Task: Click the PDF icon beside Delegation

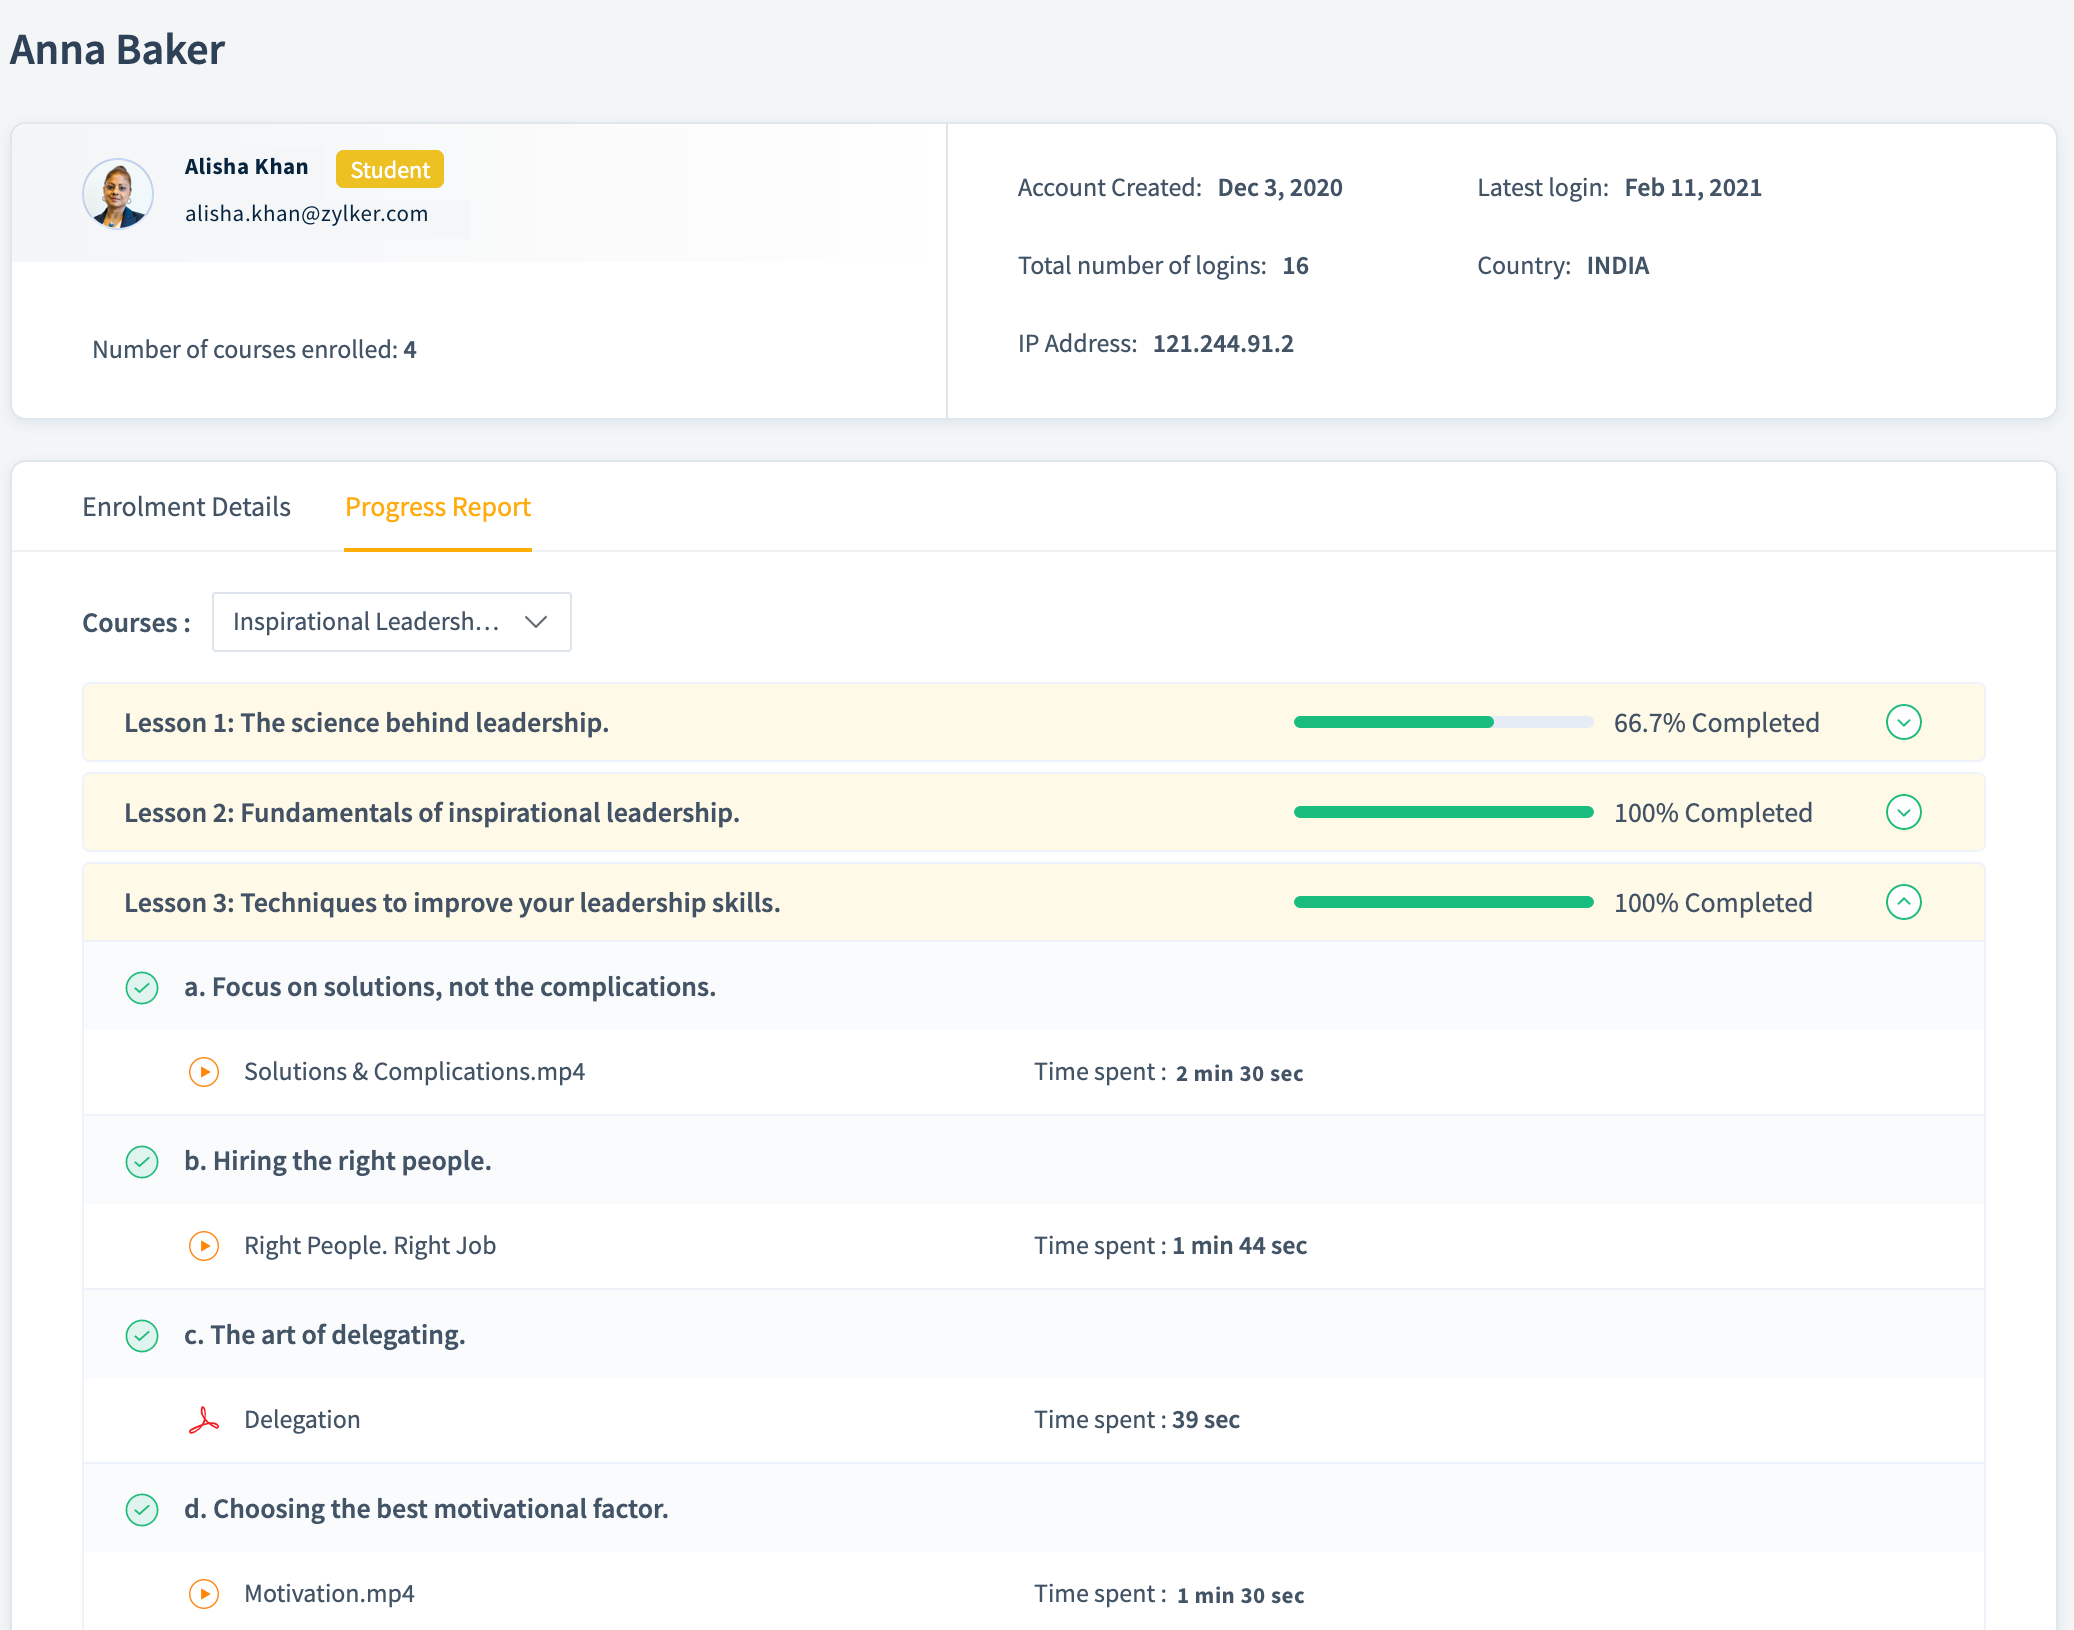Action: click(204, 1420)
